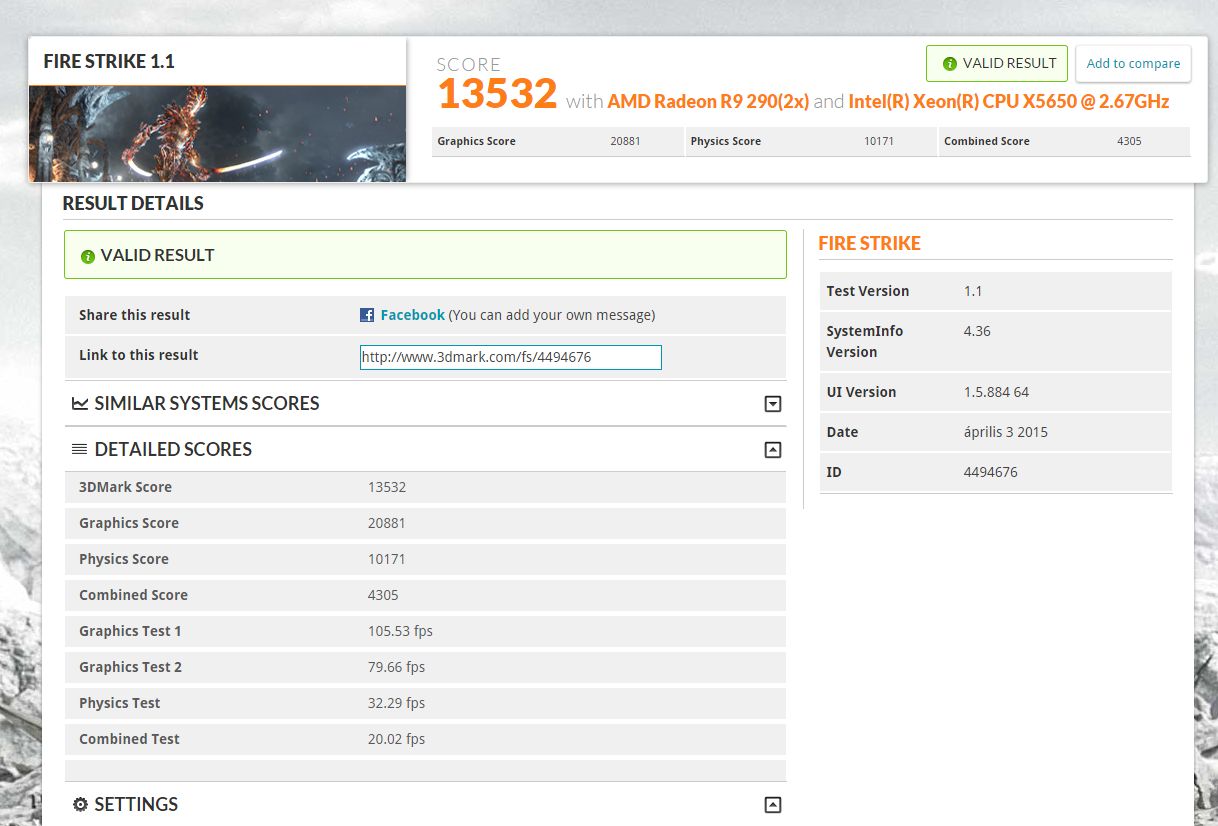Click the Graphics Test 1 label
Screen dimensions: 1218x826
130,631
